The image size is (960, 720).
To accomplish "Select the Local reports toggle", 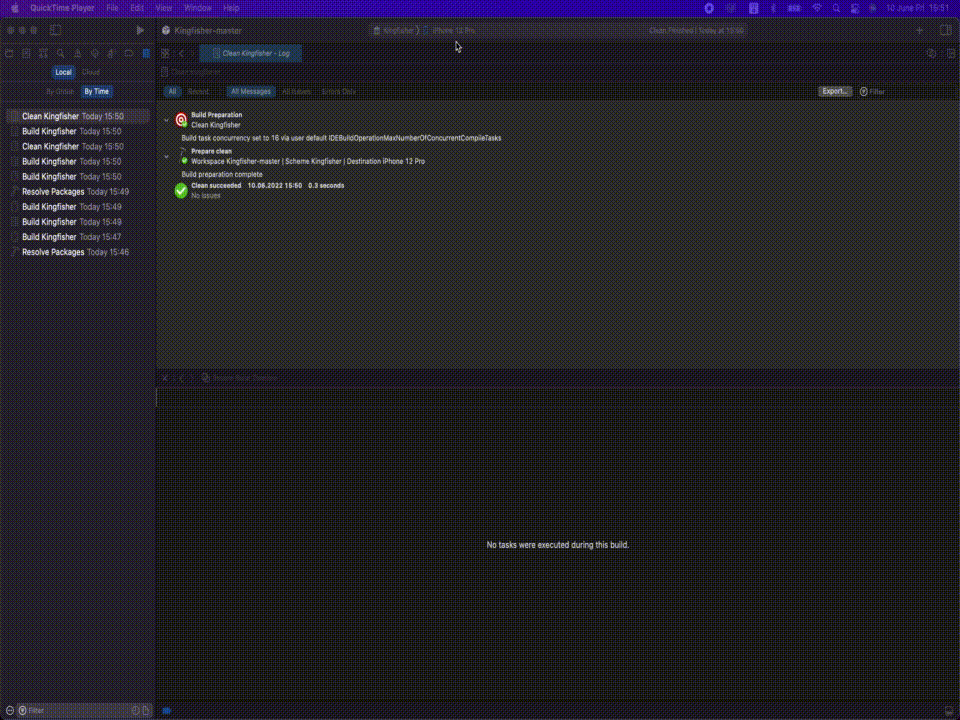I will point(64,72).
